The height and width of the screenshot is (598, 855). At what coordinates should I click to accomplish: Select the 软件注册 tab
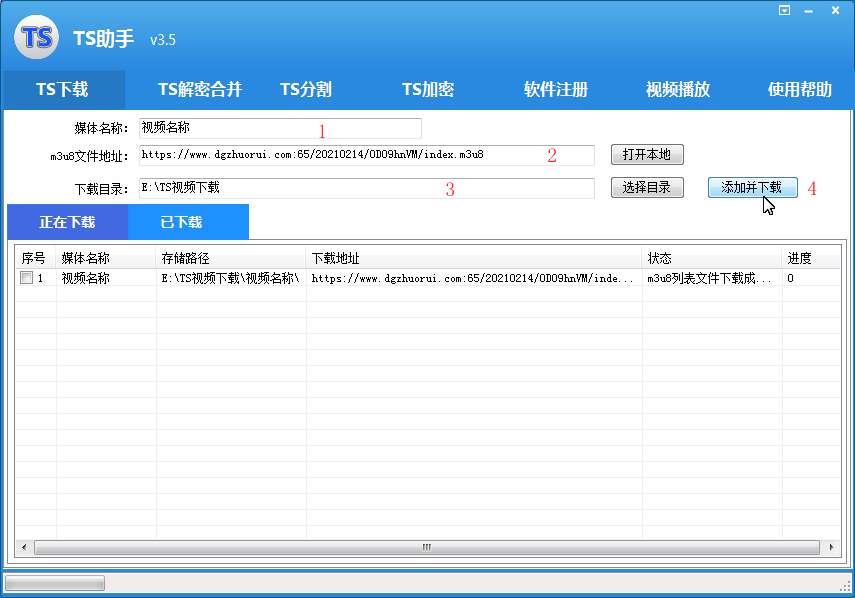(556, 90)
